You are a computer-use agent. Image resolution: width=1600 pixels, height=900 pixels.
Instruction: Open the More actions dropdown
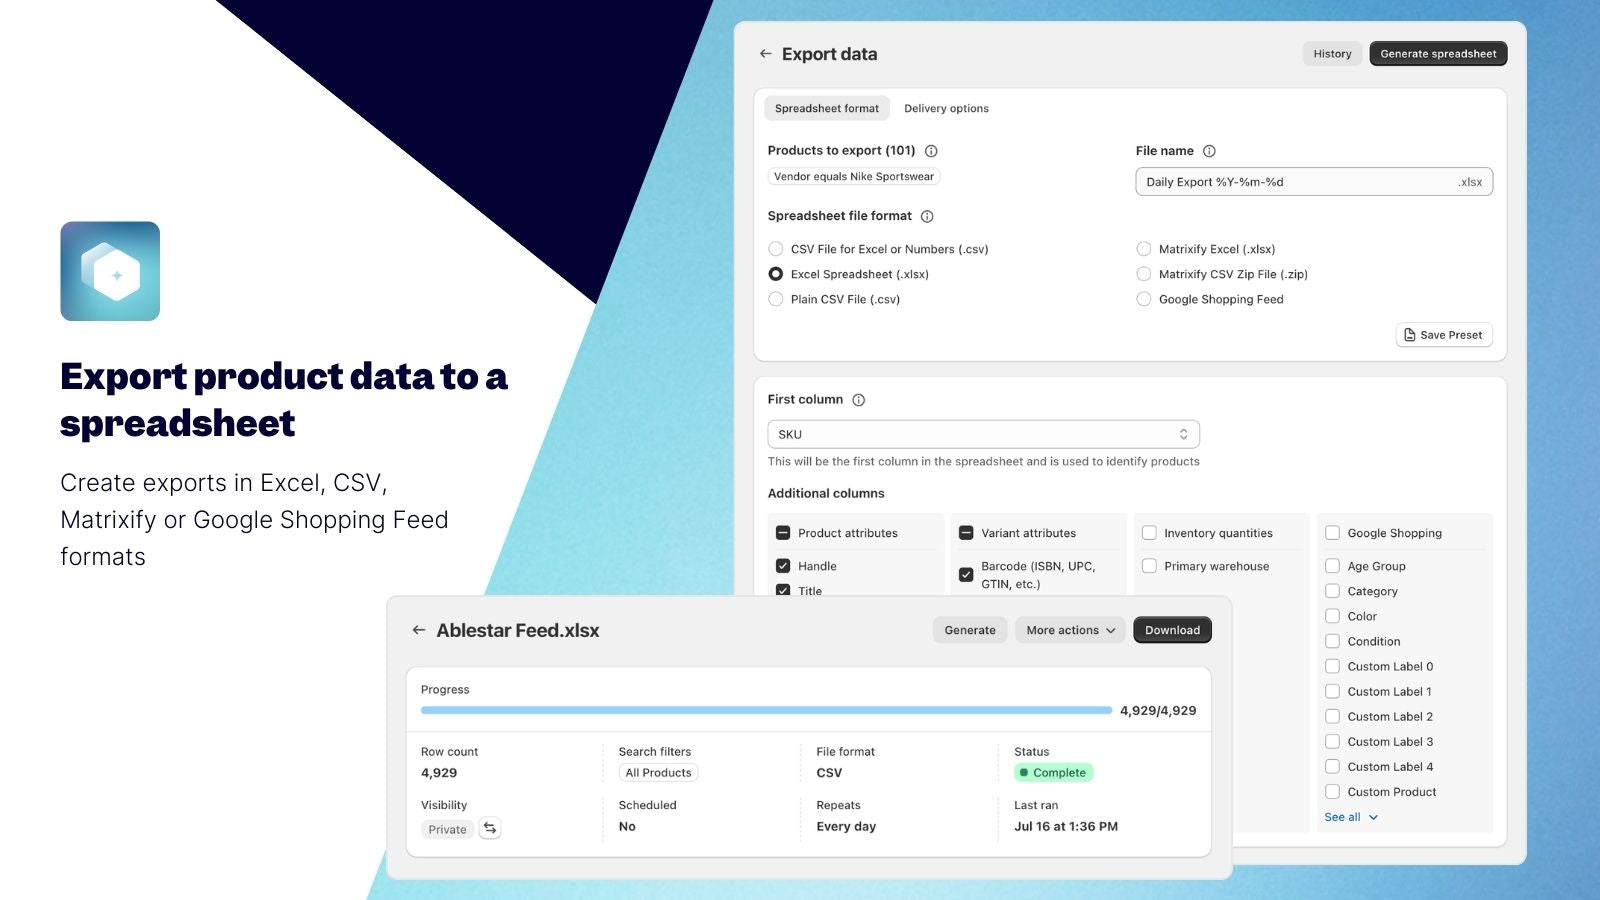point(1070,630)
